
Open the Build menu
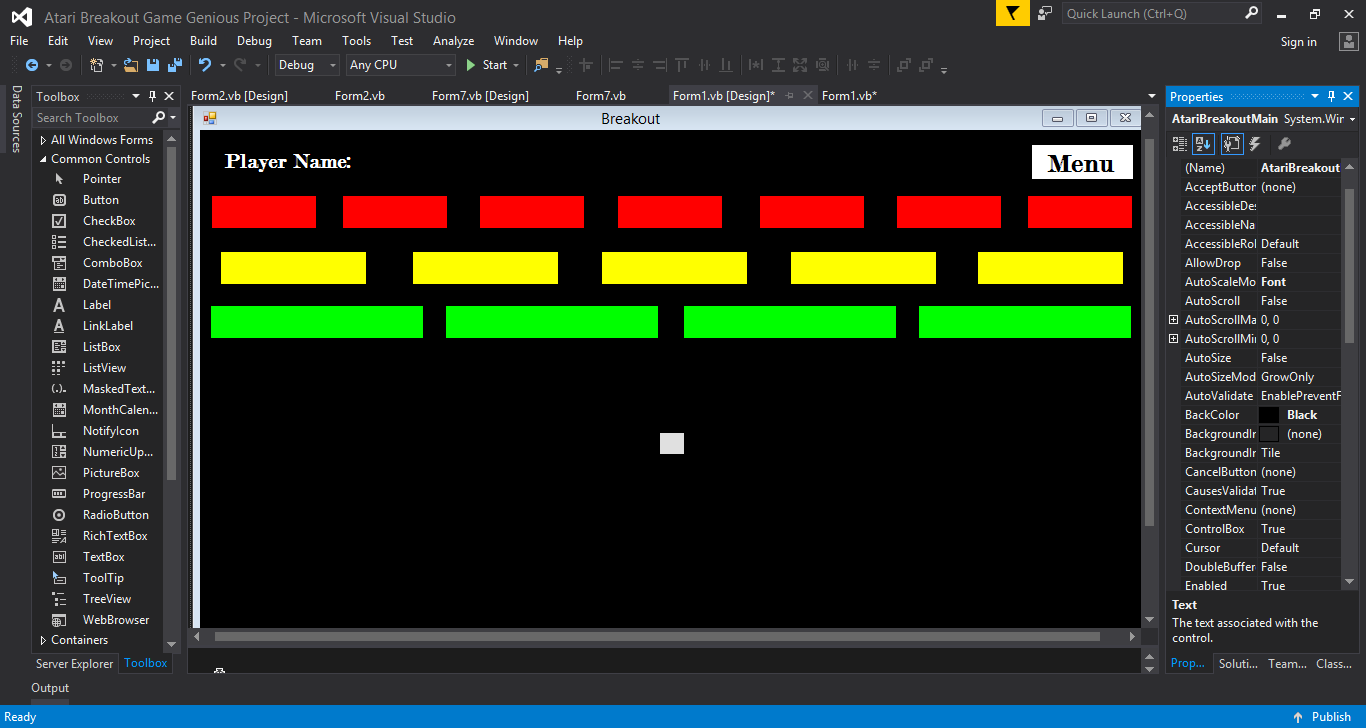203,41
